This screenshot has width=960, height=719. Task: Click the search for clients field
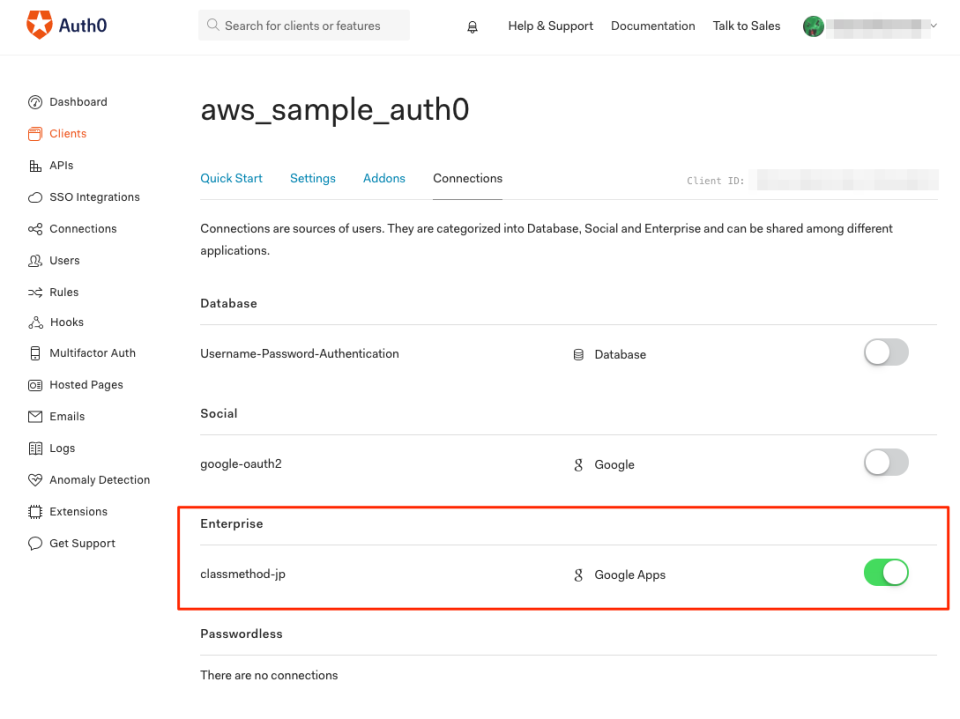point(303,25)
